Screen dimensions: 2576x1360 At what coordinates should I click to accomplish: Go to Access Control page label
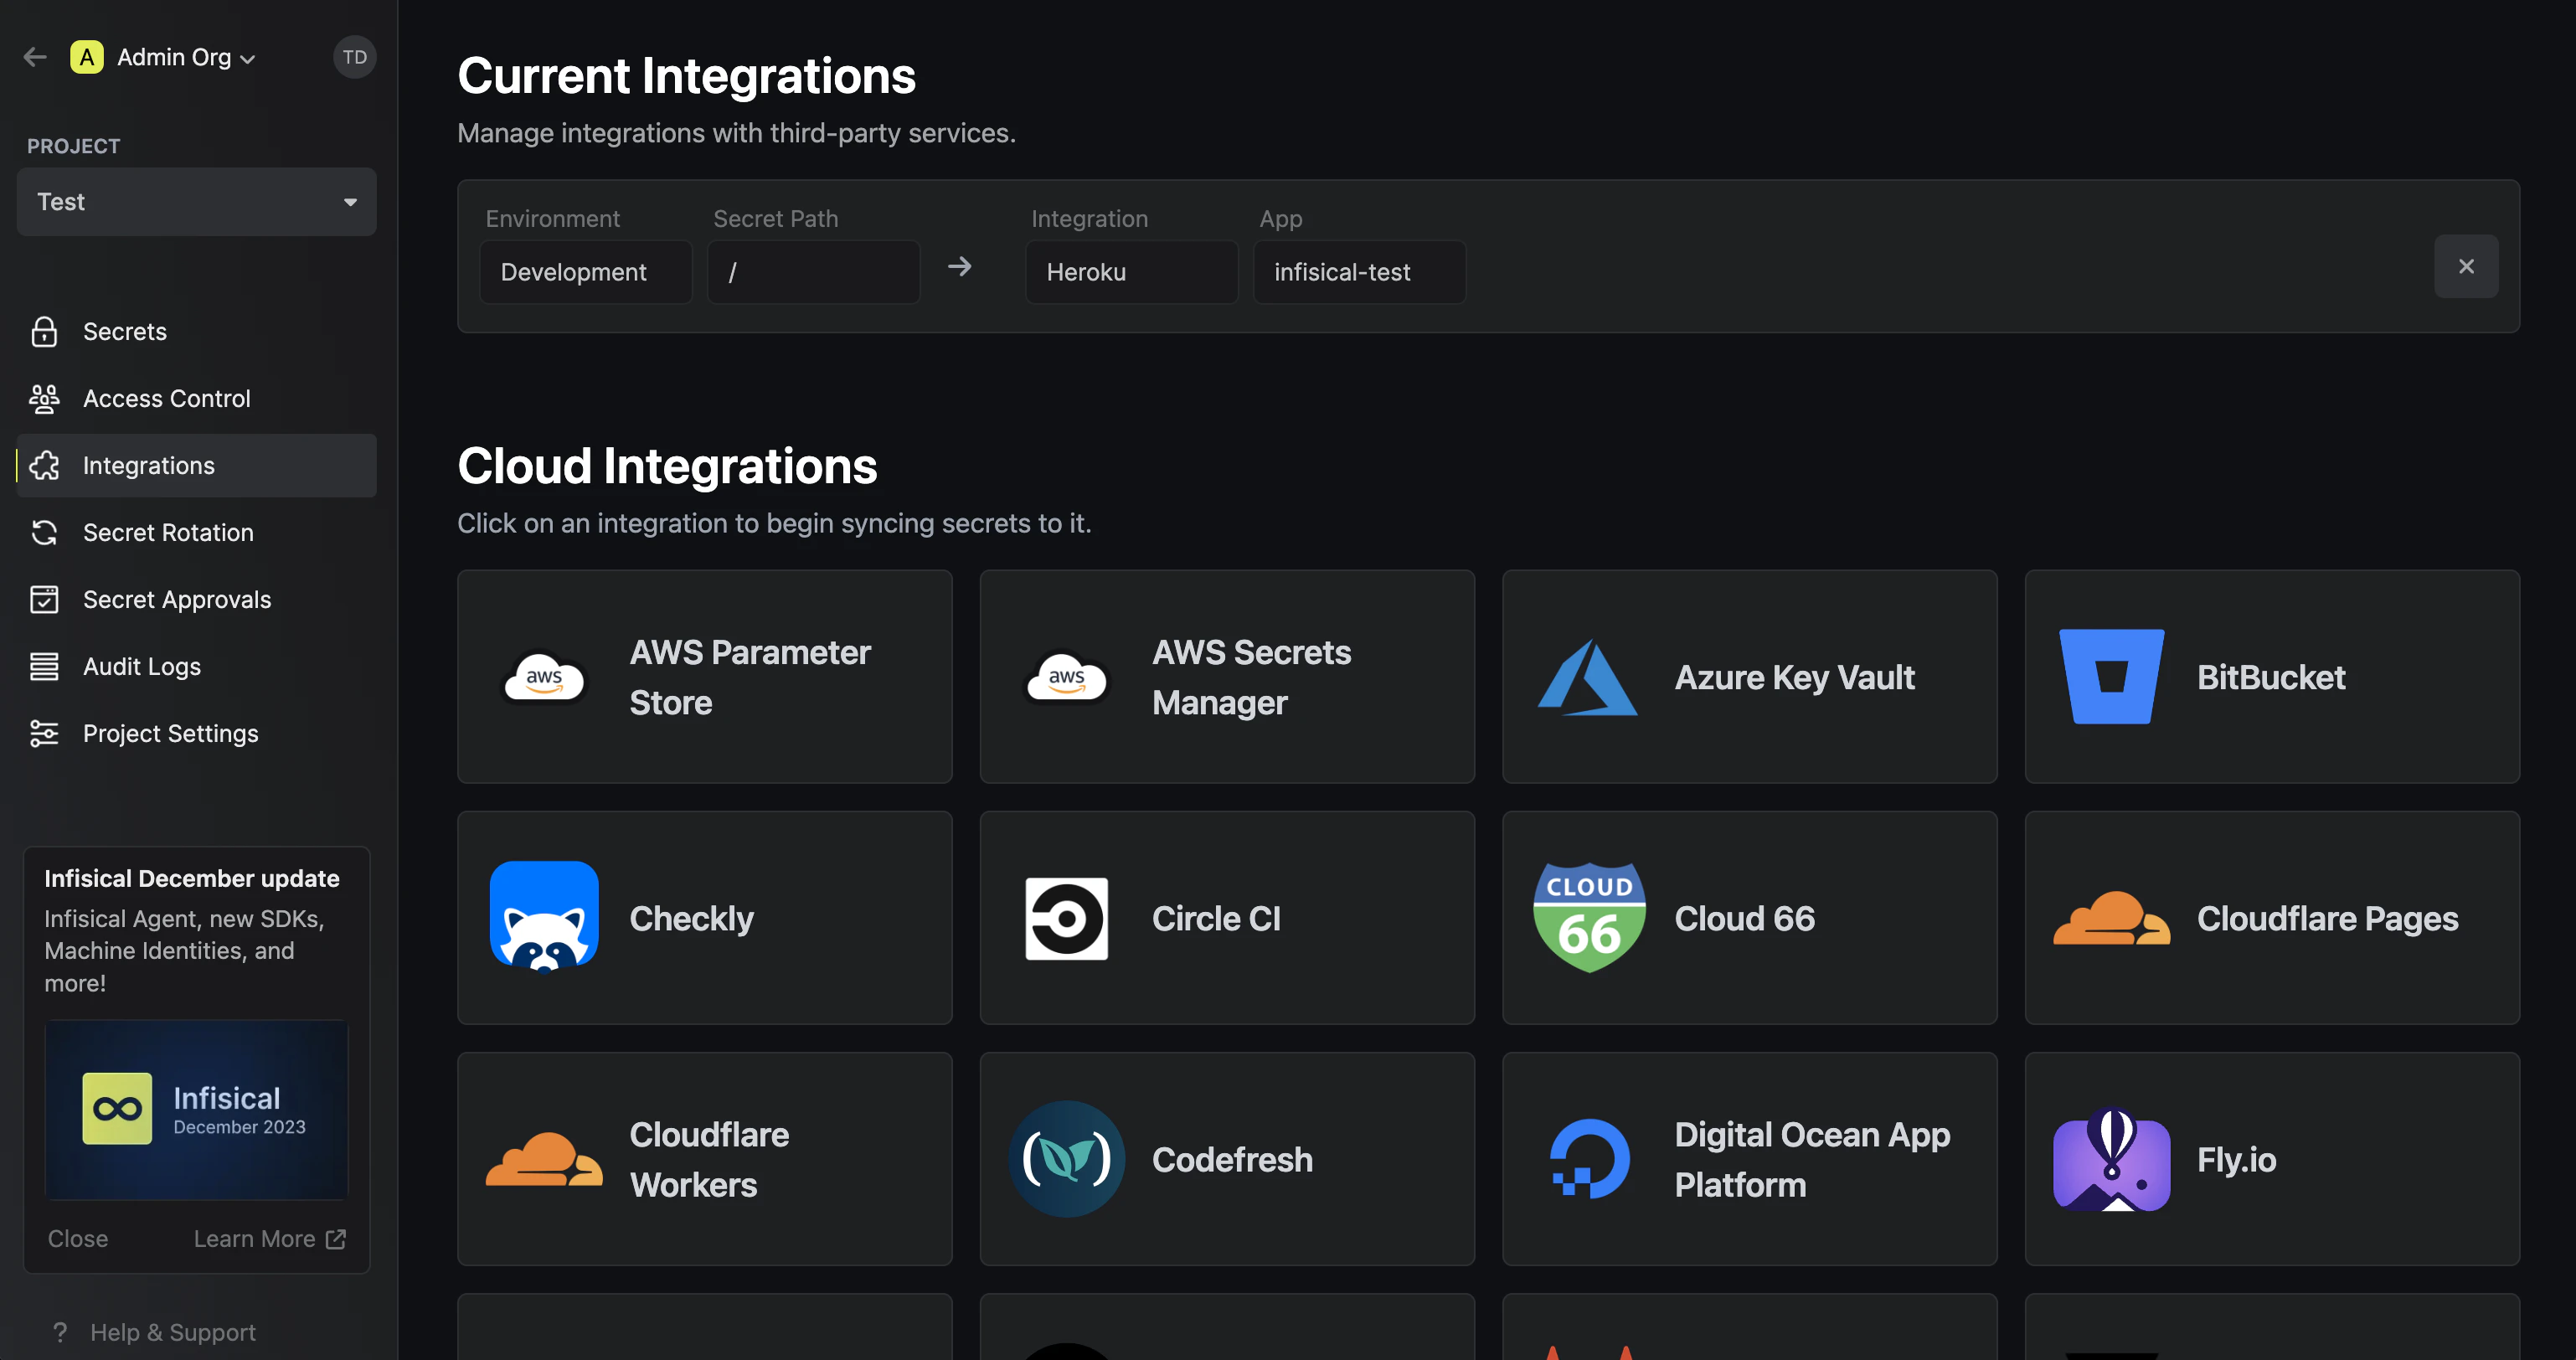167,399
